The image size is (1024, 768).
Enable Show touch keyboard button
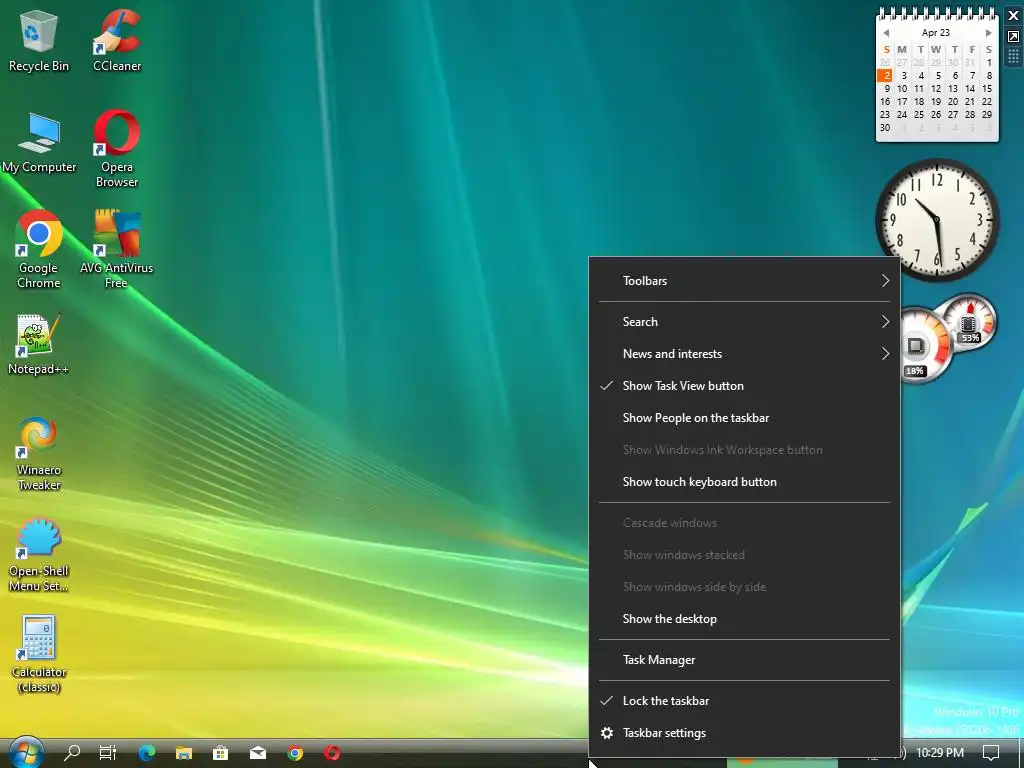coord(744,482)
